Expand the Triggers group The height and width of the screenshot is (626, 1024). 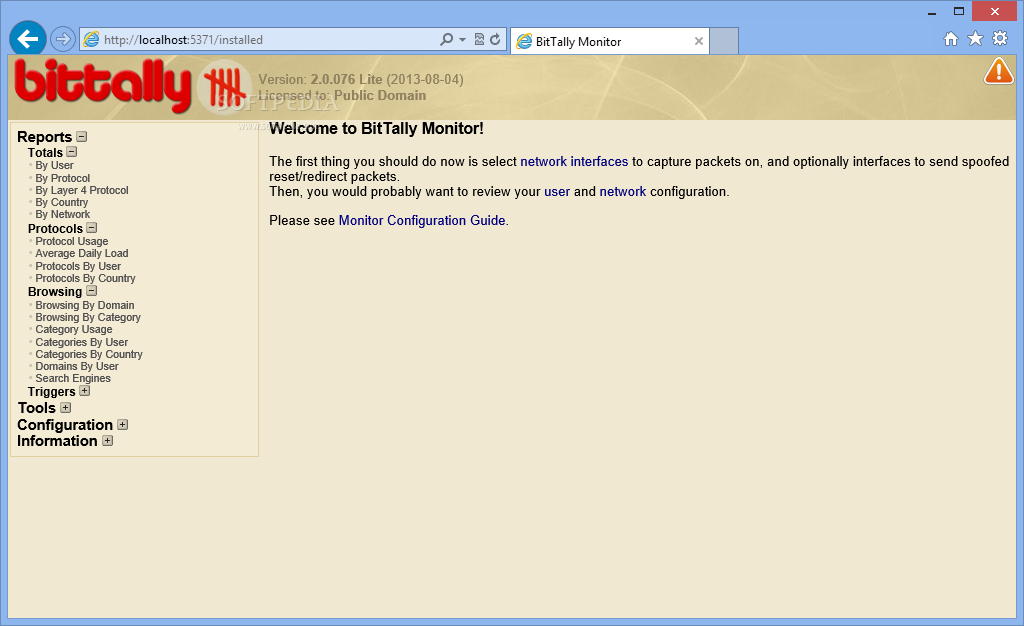84,390
